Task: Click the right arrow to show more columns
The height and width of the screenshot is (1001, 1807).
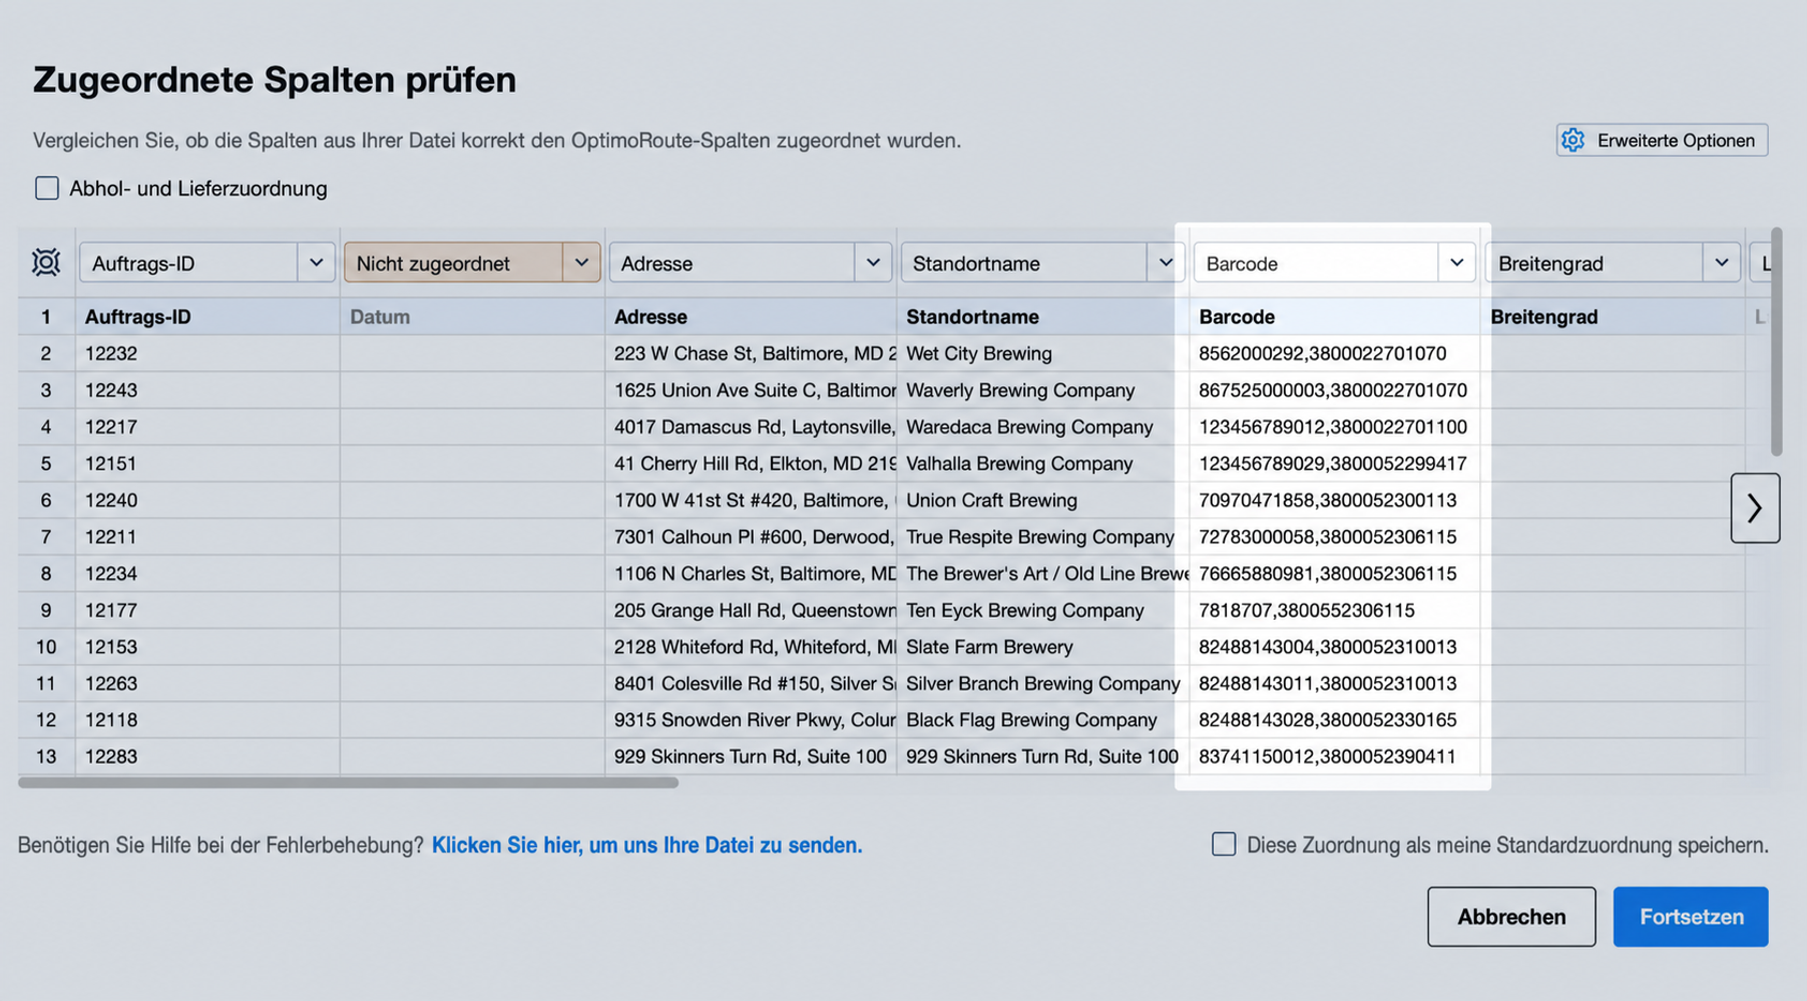Action: (1755, 508)
